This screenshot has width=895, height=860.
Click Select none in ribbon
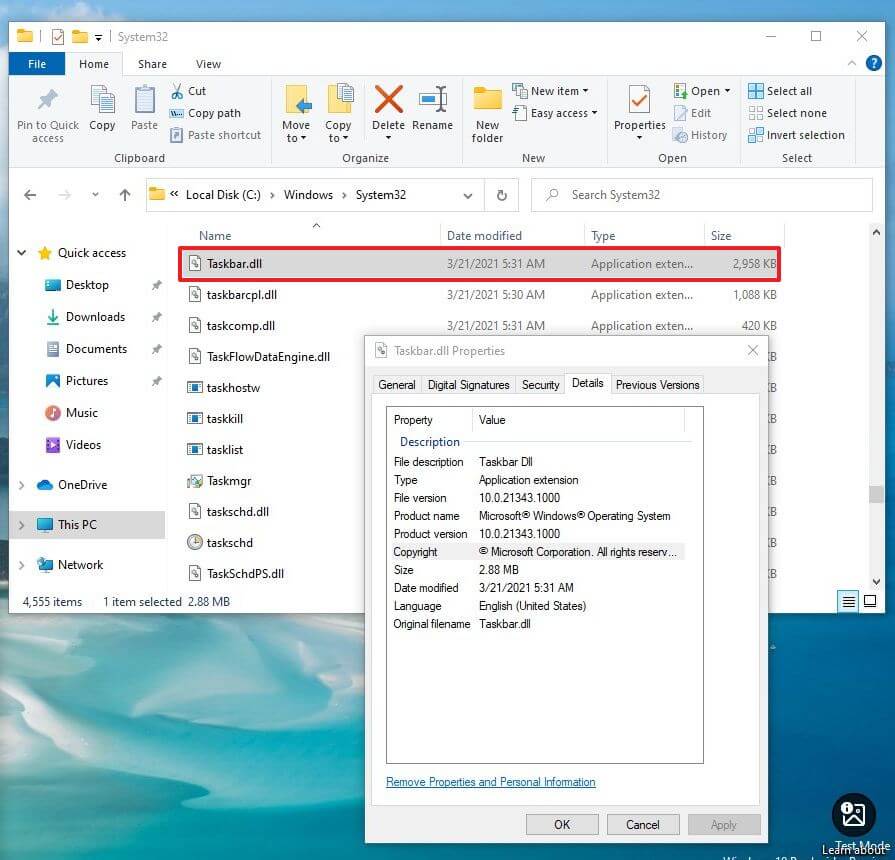point(787,113)
